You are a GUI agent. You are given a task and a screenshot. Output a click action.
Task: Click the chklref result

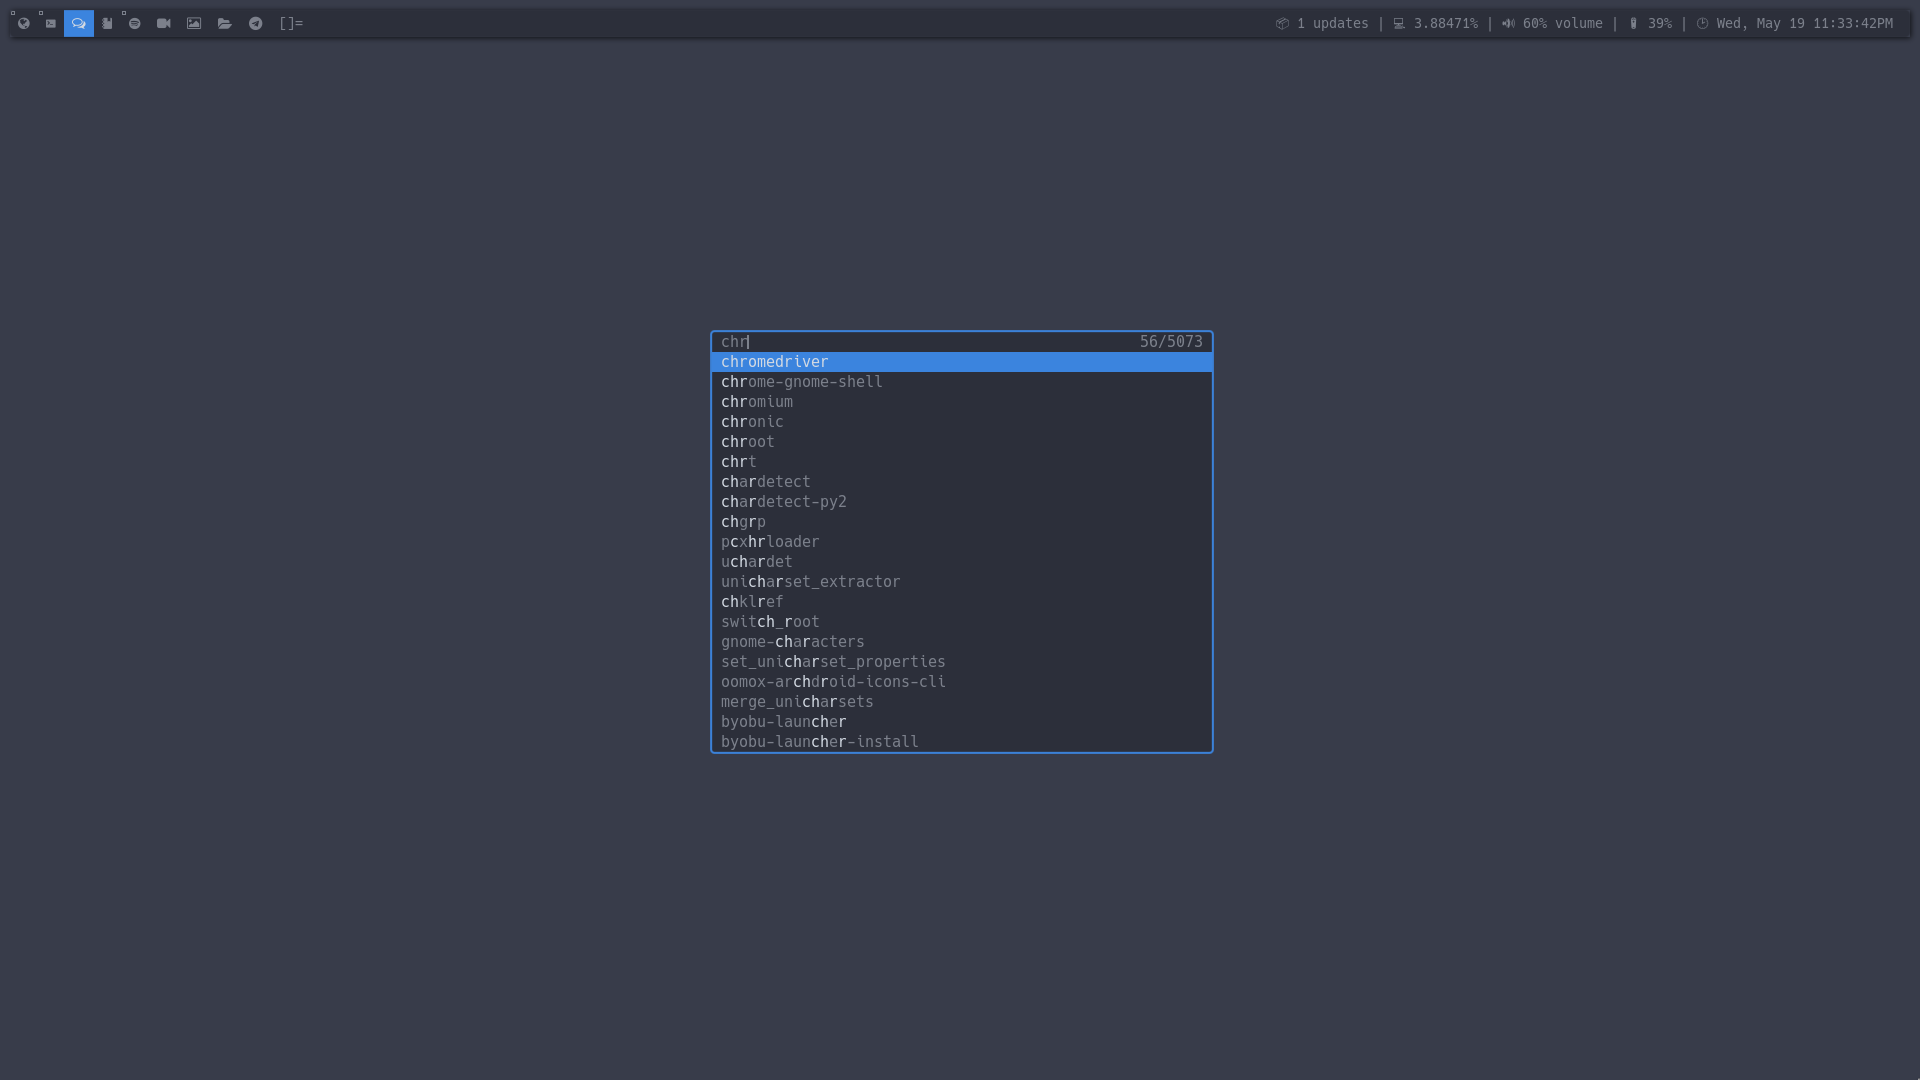[962, 602]
